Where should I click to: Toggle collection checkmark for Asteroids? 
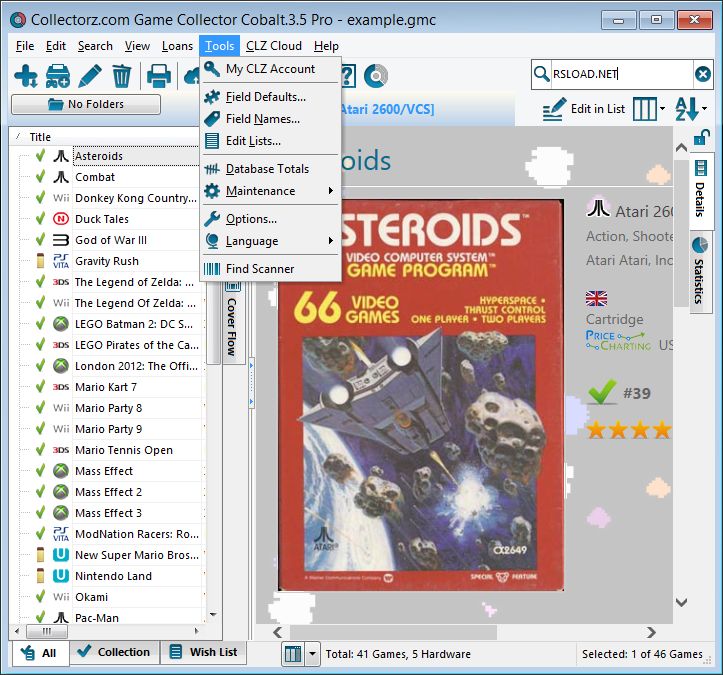coord(41,156)
